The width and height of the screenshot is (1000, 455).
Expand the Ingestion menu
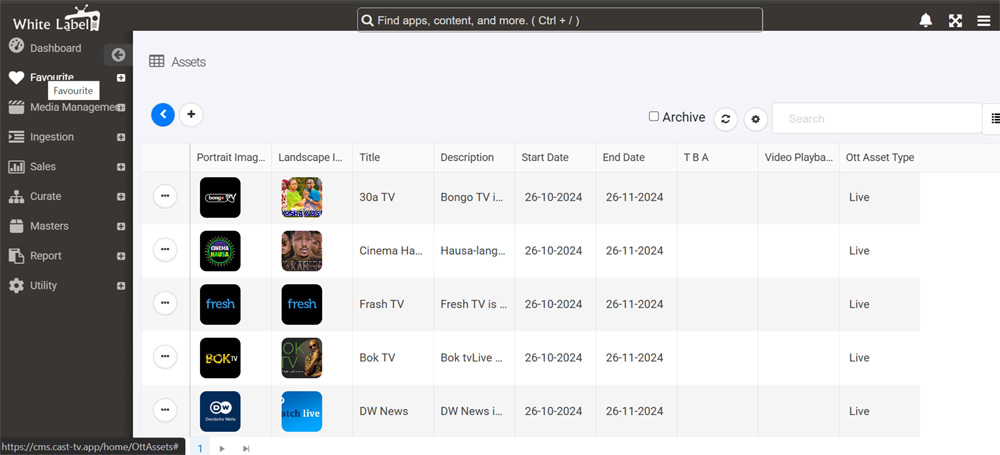(x=121, y=137)
